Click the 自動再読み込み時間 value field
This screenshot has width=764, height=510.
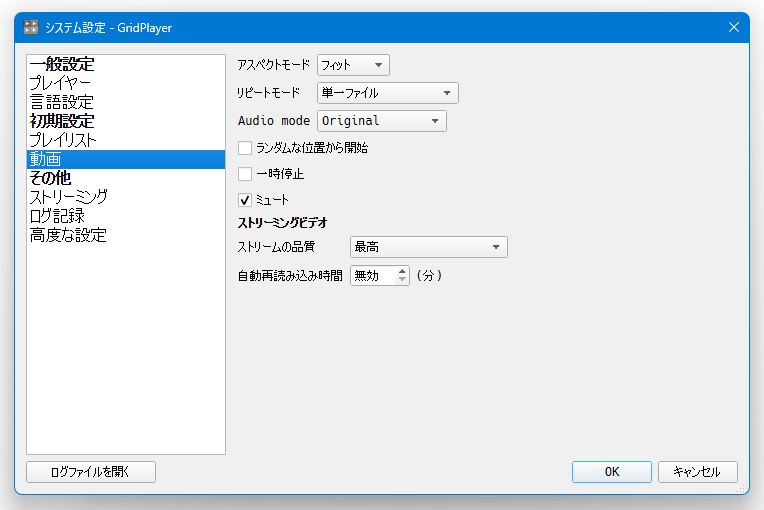point(373,276)
